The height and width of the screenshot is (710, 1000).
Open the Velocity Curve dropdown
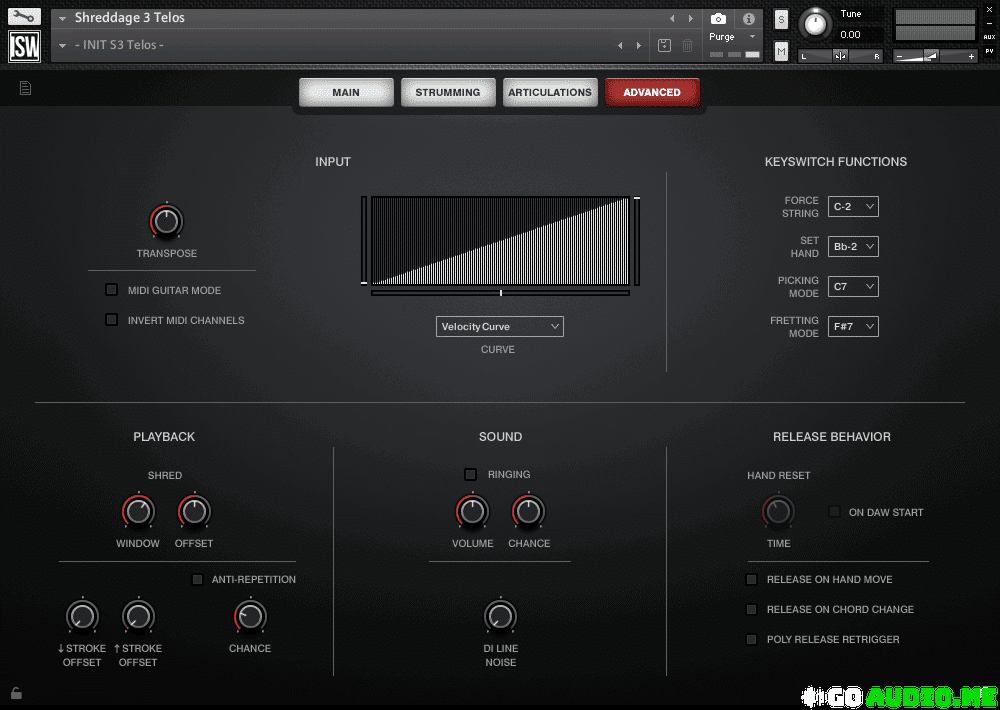point(500,327)
